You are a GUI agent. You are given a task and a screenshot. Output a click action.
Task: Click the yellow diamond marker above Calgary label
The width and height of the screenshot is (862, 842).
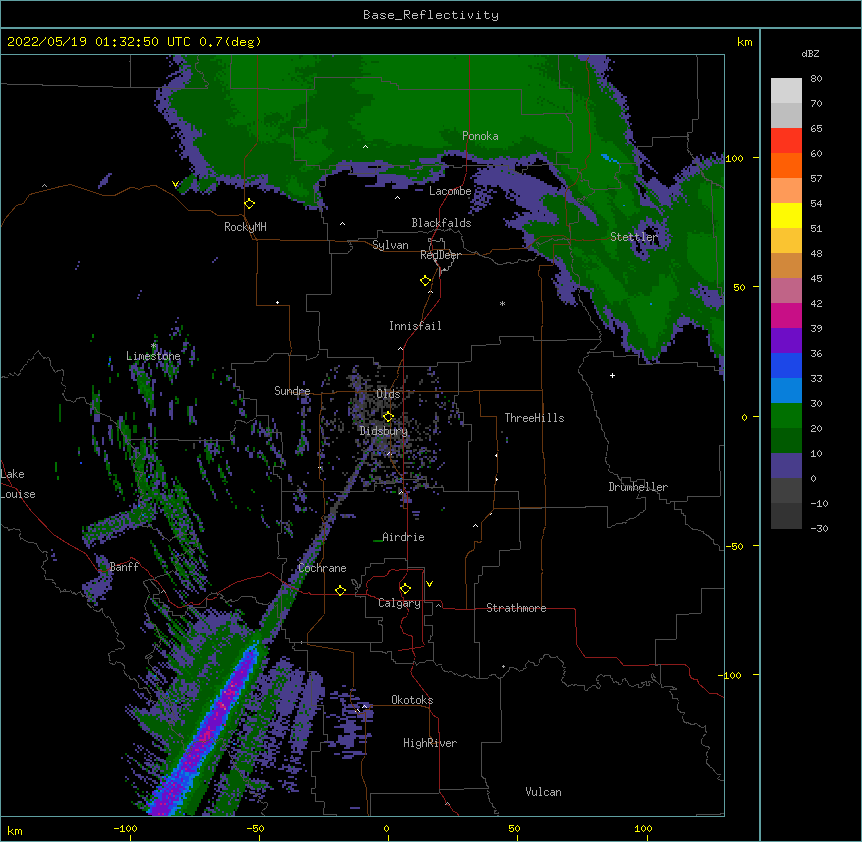[405, 589]
